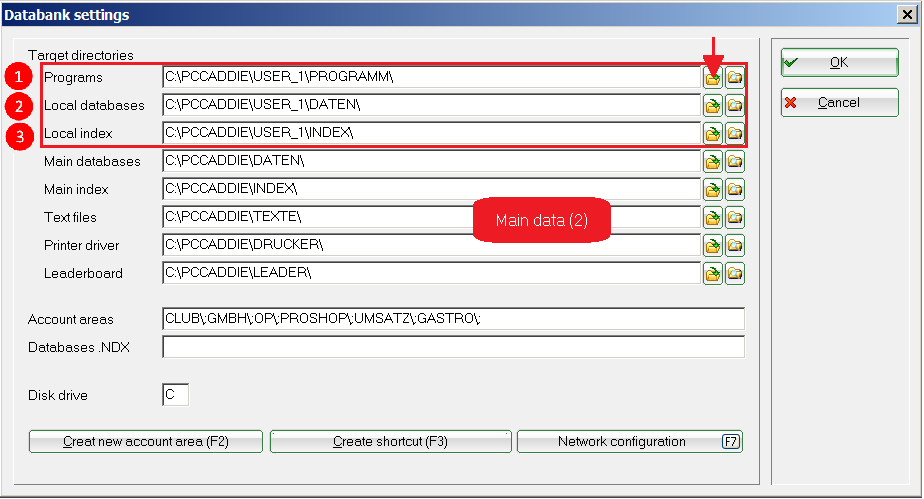Viewport: 924px width, 499px height.
Task: Click the plain folder icon for Programs
Action: tap(735, 77)
